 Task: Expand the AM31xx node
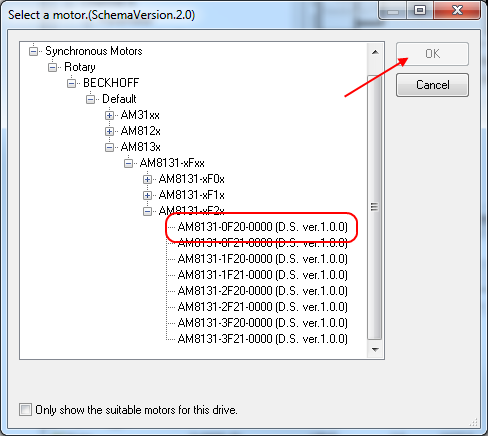click(x=109, y=115)
